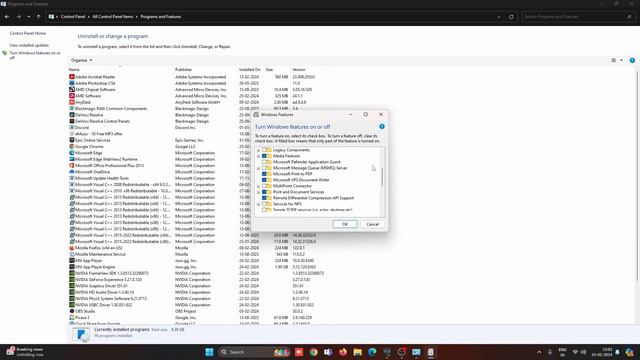
Task: Click Cancel in the Windows Features dialog
Action: point(373,224)
